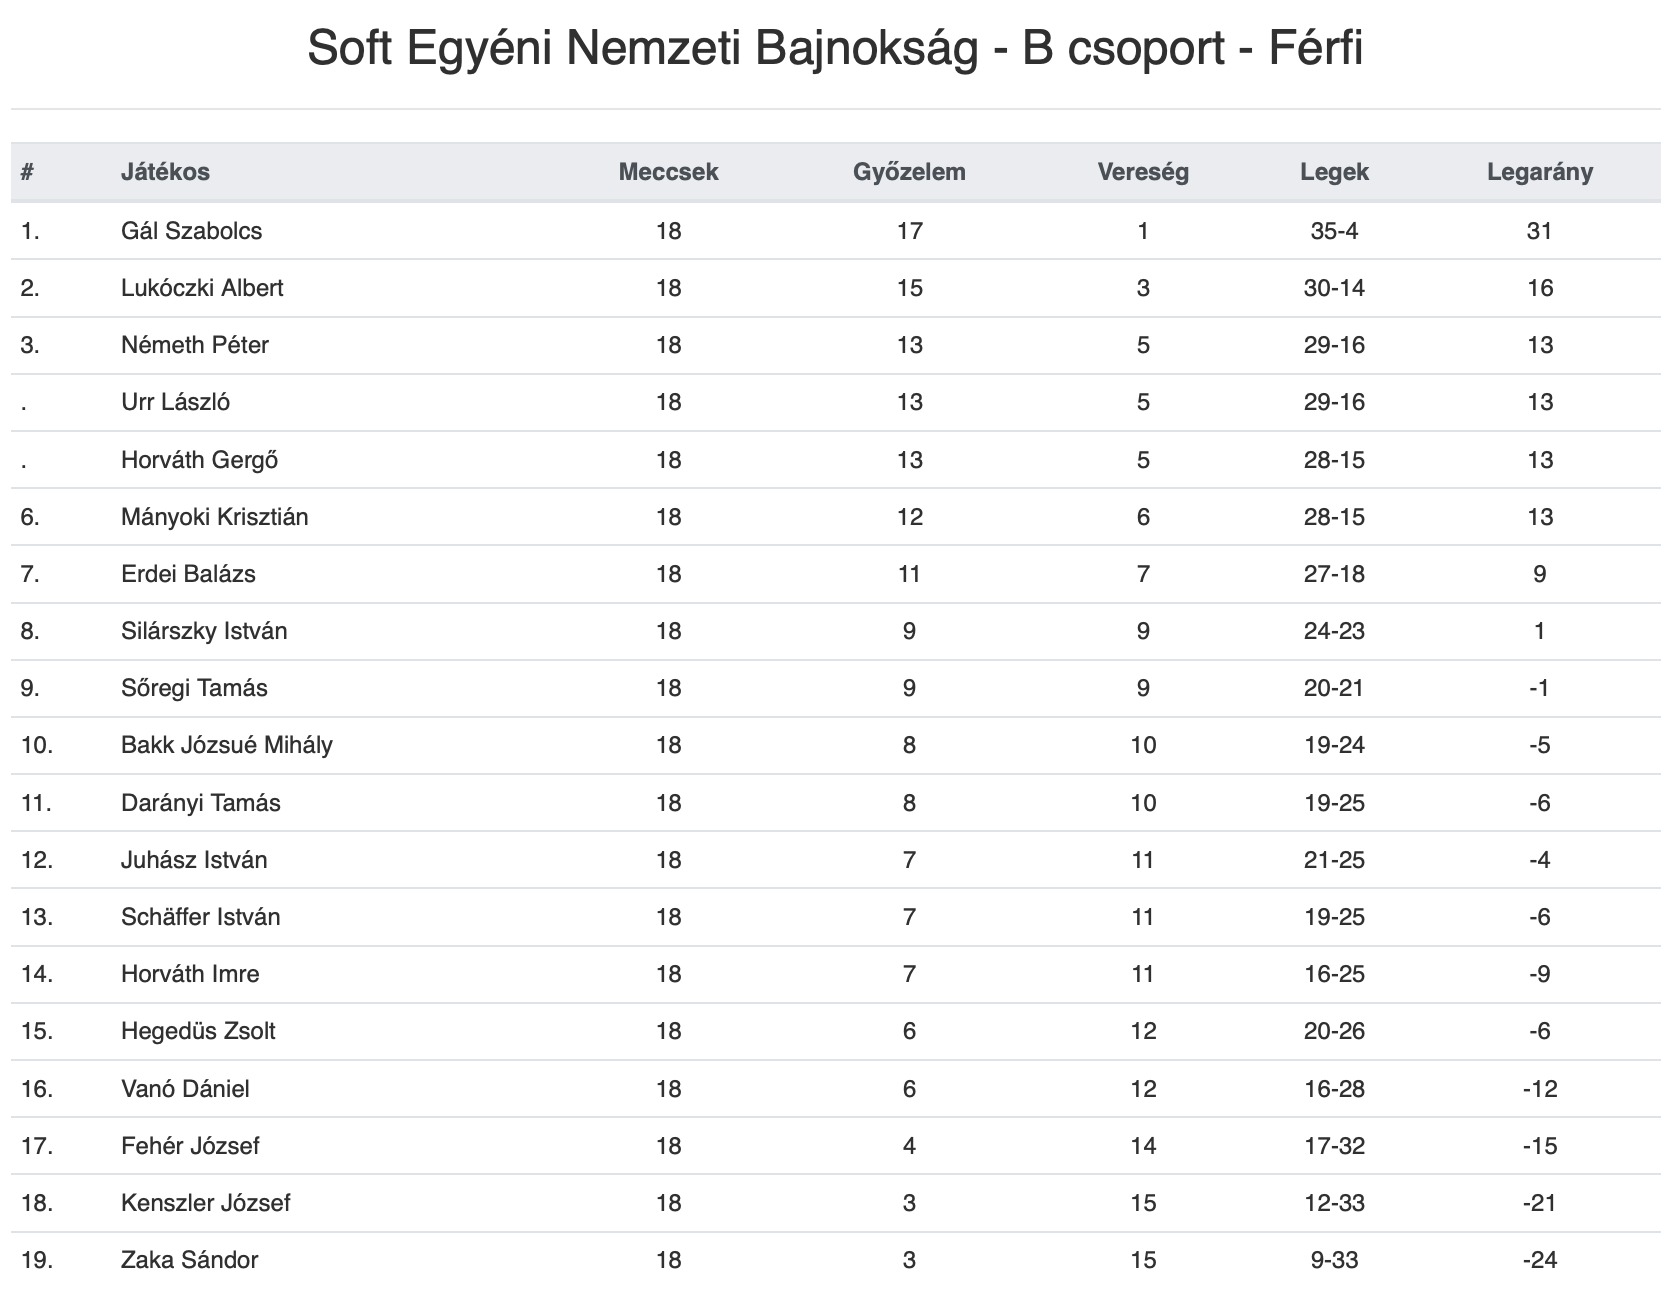Select the Vereség column header
Viewport: 1674px width, 1302px height.
coord(1143,172)
